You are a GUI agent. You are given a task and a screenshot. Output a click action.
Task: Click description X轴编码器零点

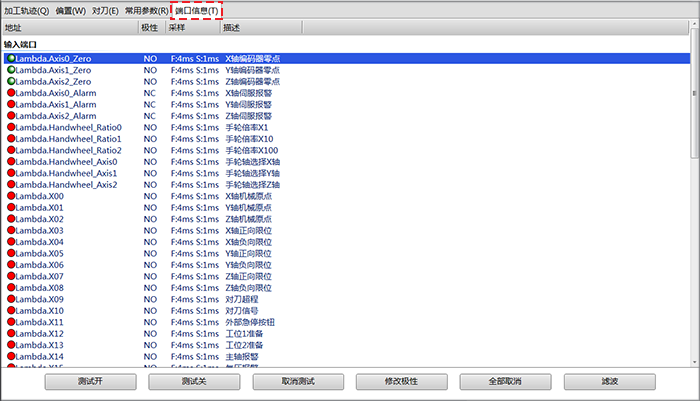point(253,58)
